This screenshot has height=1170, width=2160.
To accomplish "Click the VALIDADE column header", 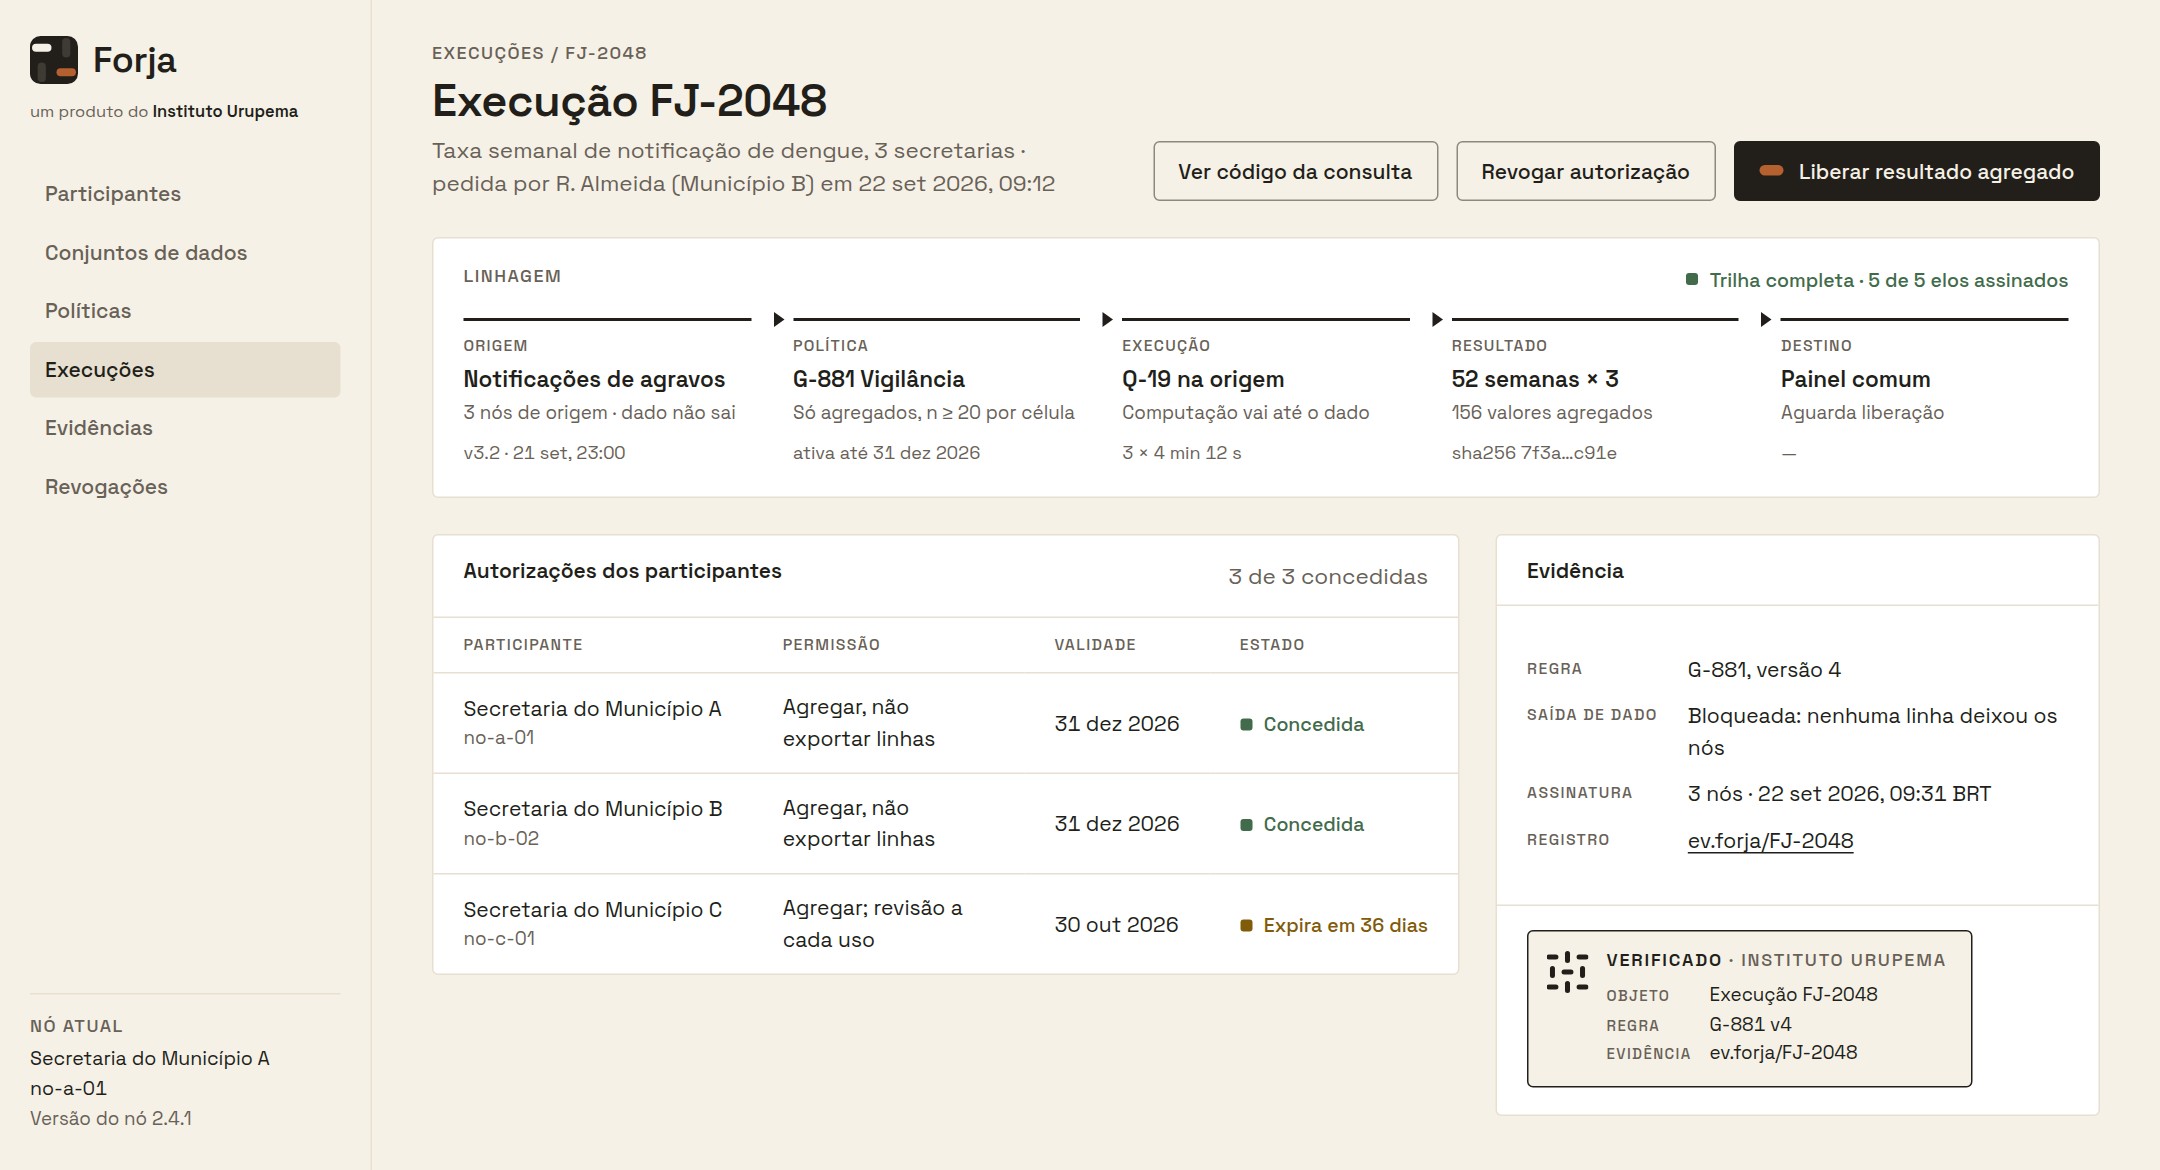I will coord(1095,645).
